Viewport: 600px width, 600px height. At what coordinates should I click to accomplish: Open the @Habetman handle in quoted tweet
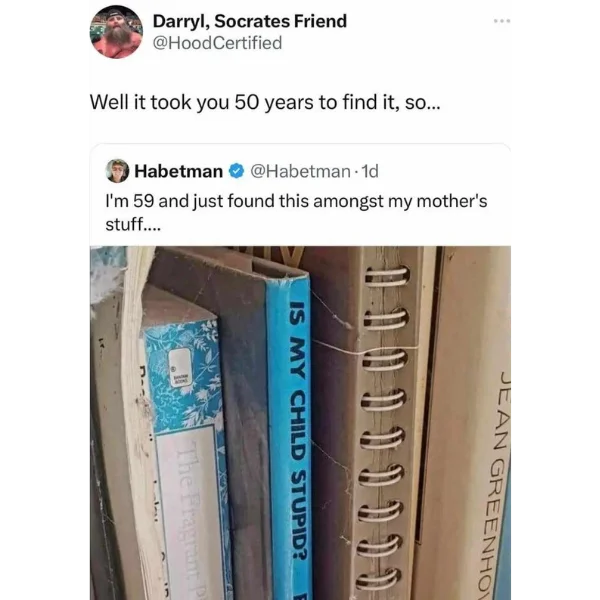pos(300,171)
